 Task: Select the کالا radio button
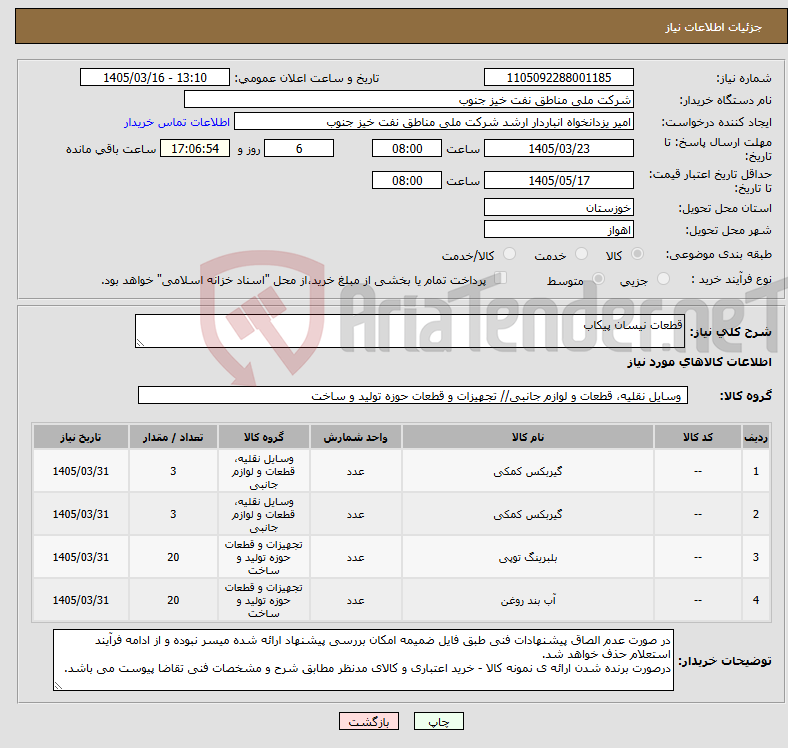point(637,254)
